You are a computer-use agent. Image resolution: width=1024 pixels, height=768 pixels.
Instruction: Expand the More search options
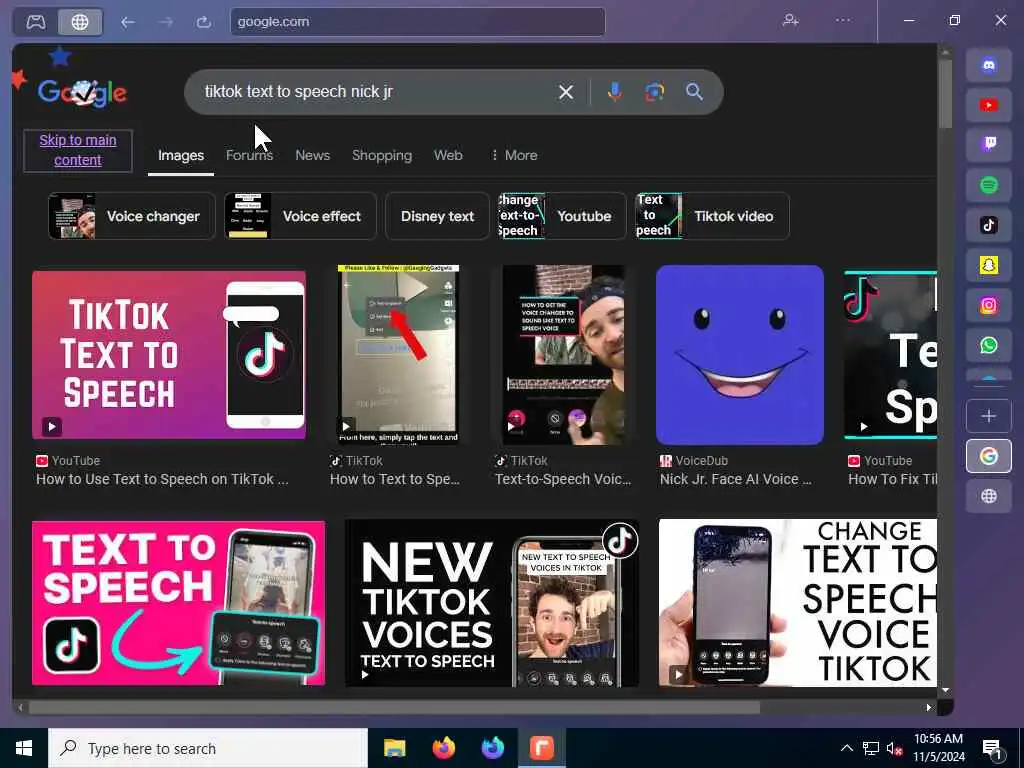(x=514, y=155)
